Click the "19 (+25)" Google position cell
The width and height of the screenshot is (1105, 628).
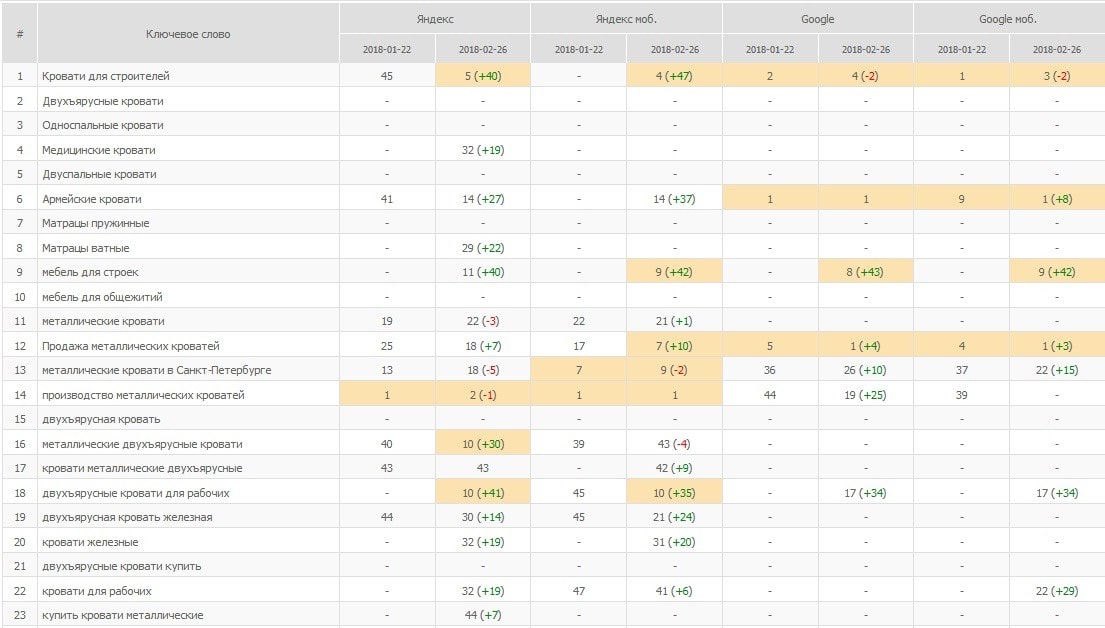tap(865, 395)
